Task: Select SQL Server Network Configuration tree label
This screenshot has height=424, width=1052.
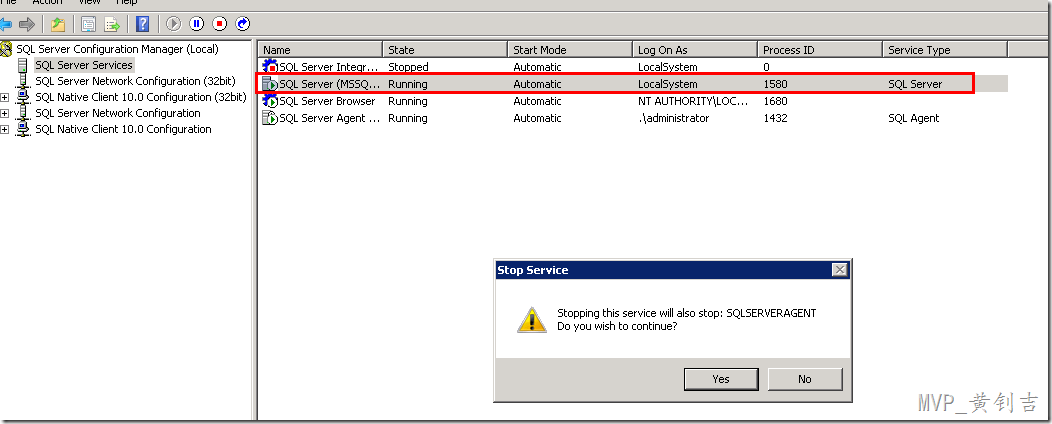Action: coord(118,113)
